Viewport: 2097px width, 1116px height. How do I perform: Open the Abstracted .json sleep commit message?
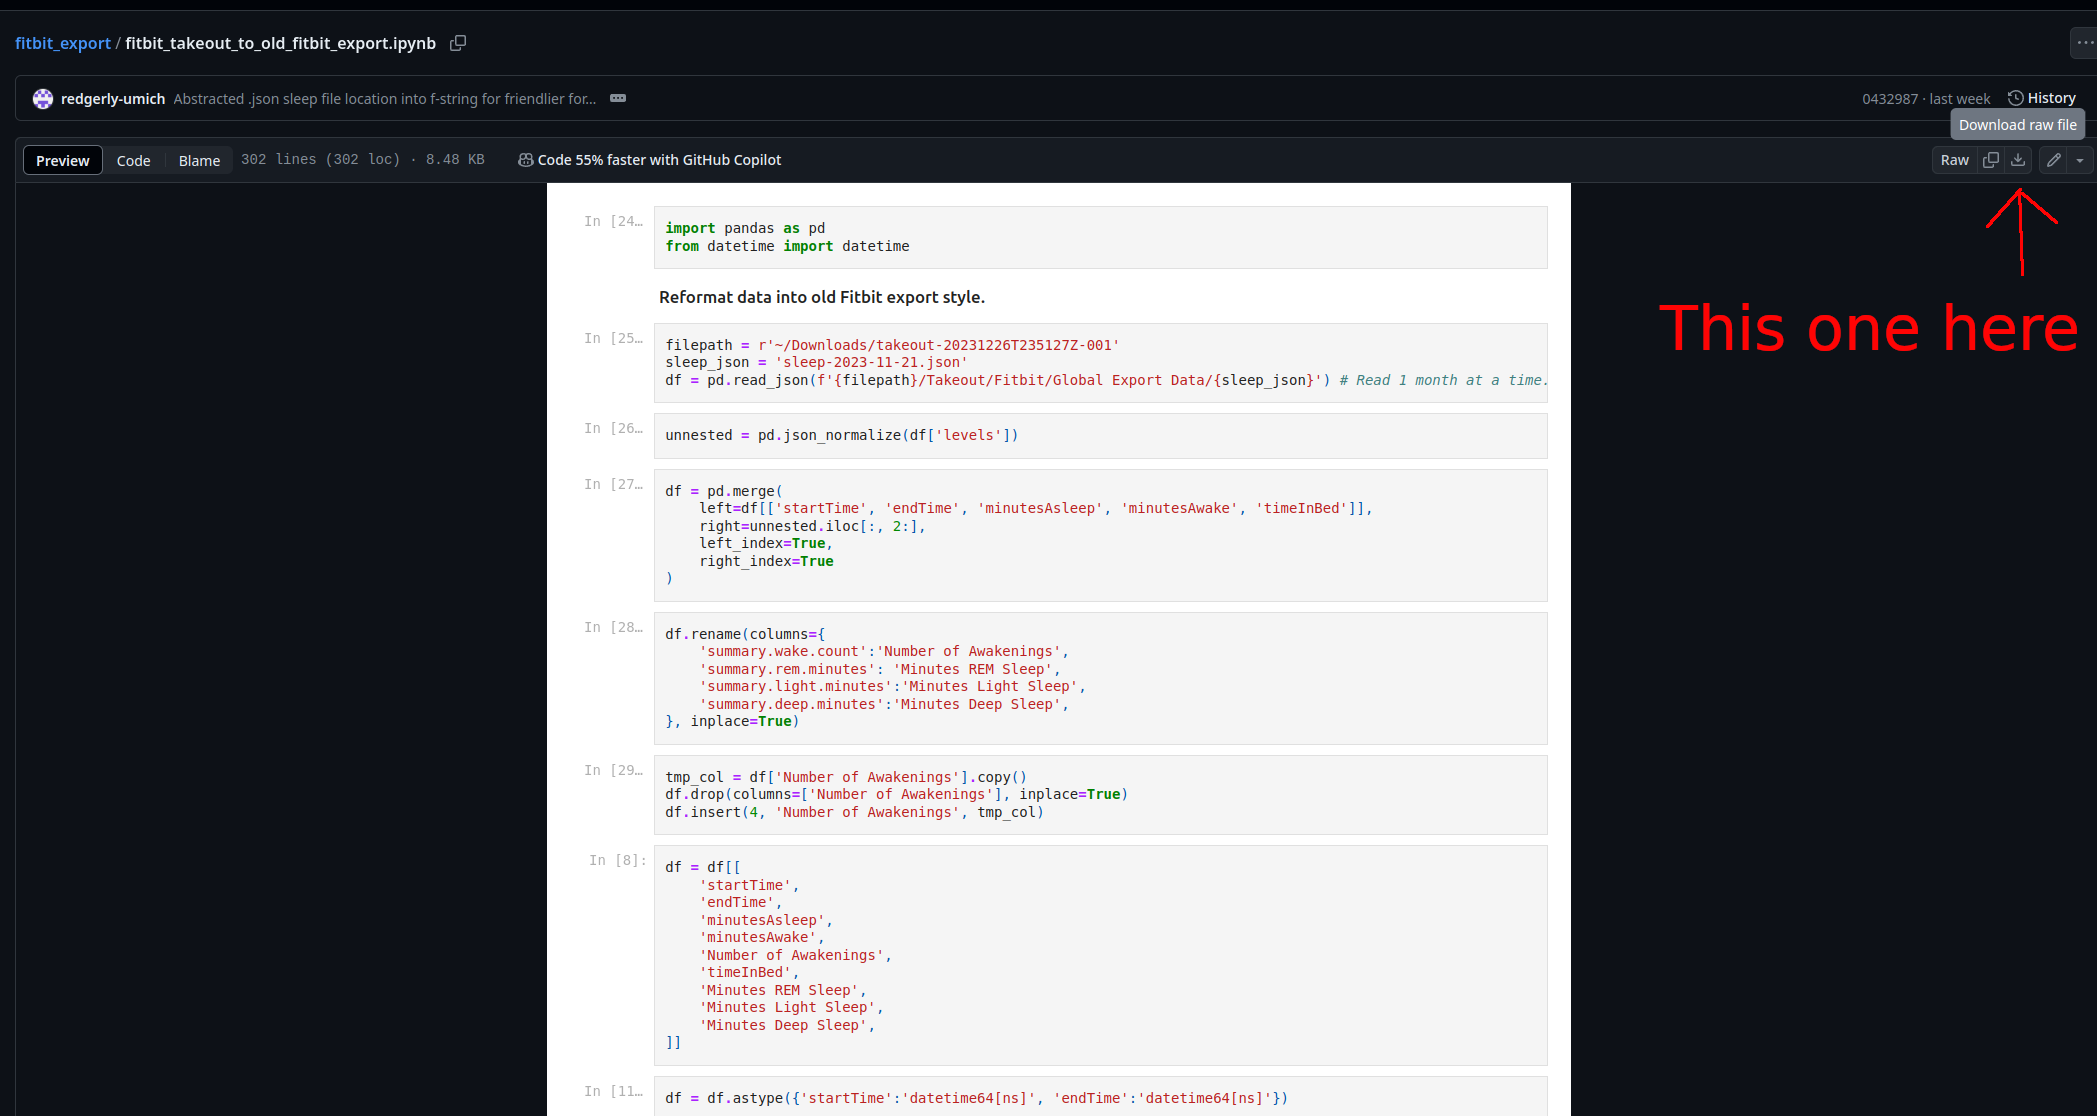tap(384, 99)
